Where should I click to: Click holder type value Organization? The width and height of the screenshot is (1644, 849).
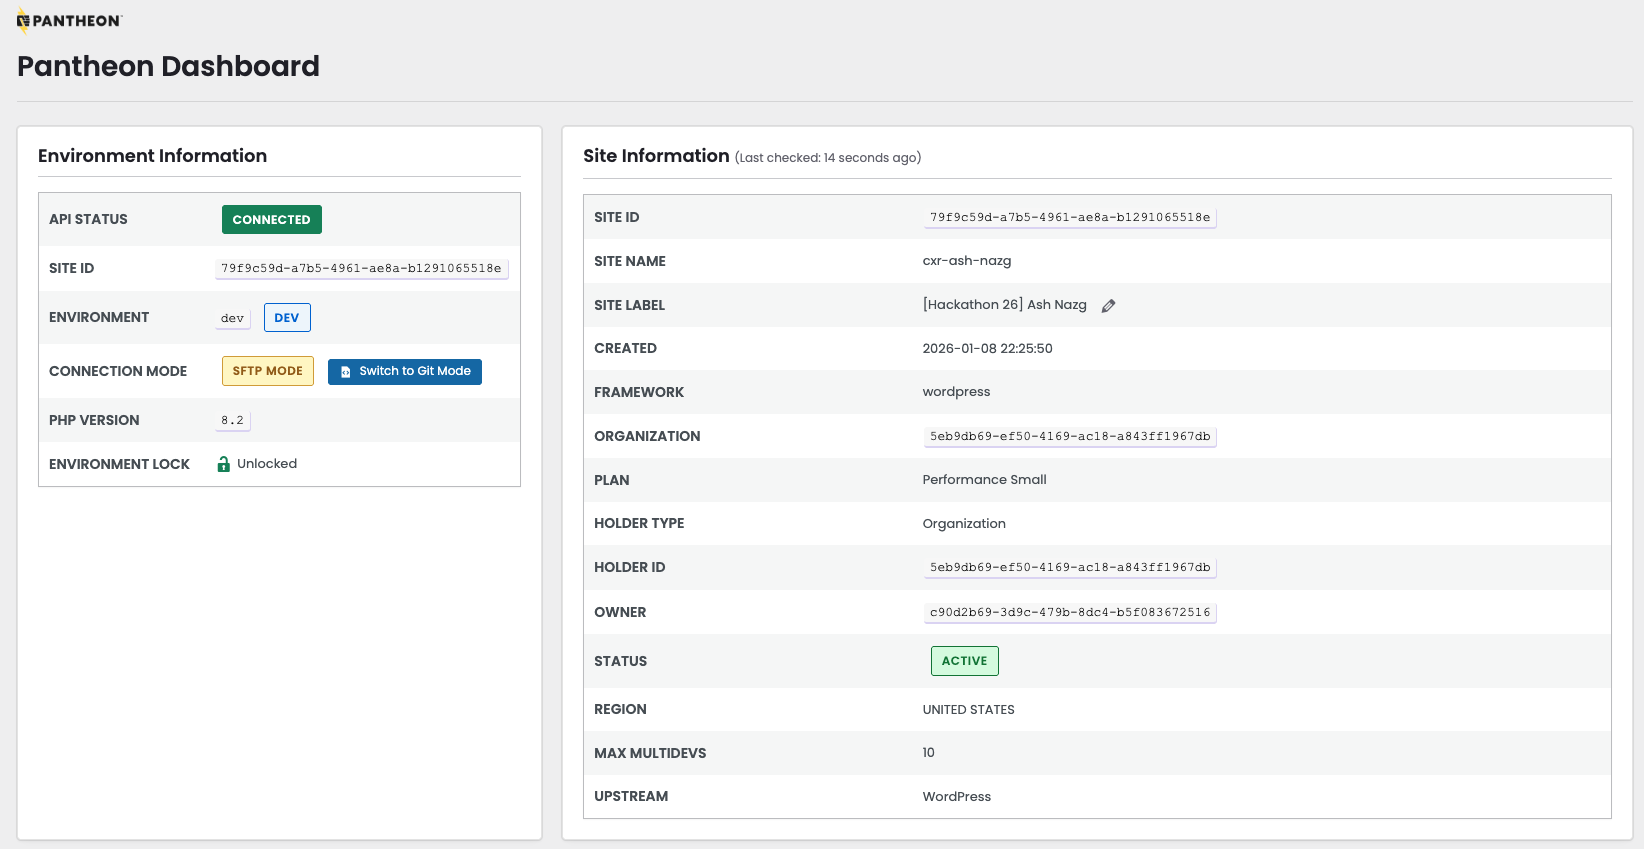(x=965, y=524)
